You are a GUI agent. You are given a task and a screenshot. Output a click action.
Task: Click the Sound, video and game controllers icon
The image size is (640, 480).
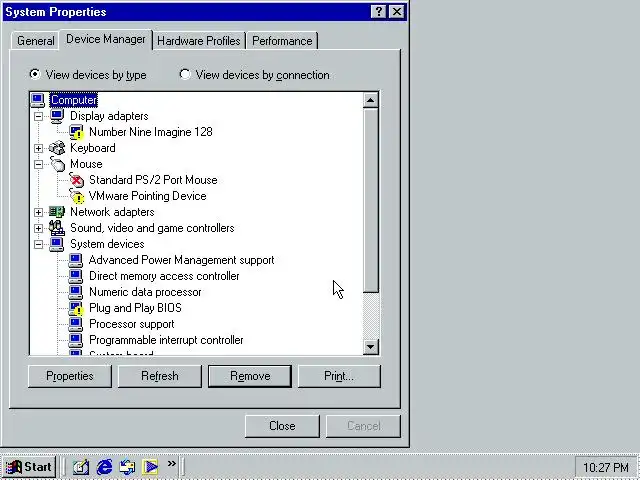coord(57,228)
